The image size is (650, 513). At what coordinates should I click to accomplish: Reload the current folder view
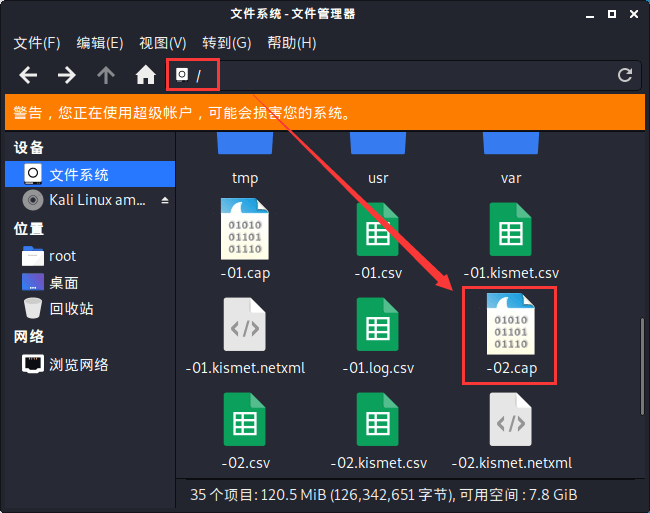point(625,75)
